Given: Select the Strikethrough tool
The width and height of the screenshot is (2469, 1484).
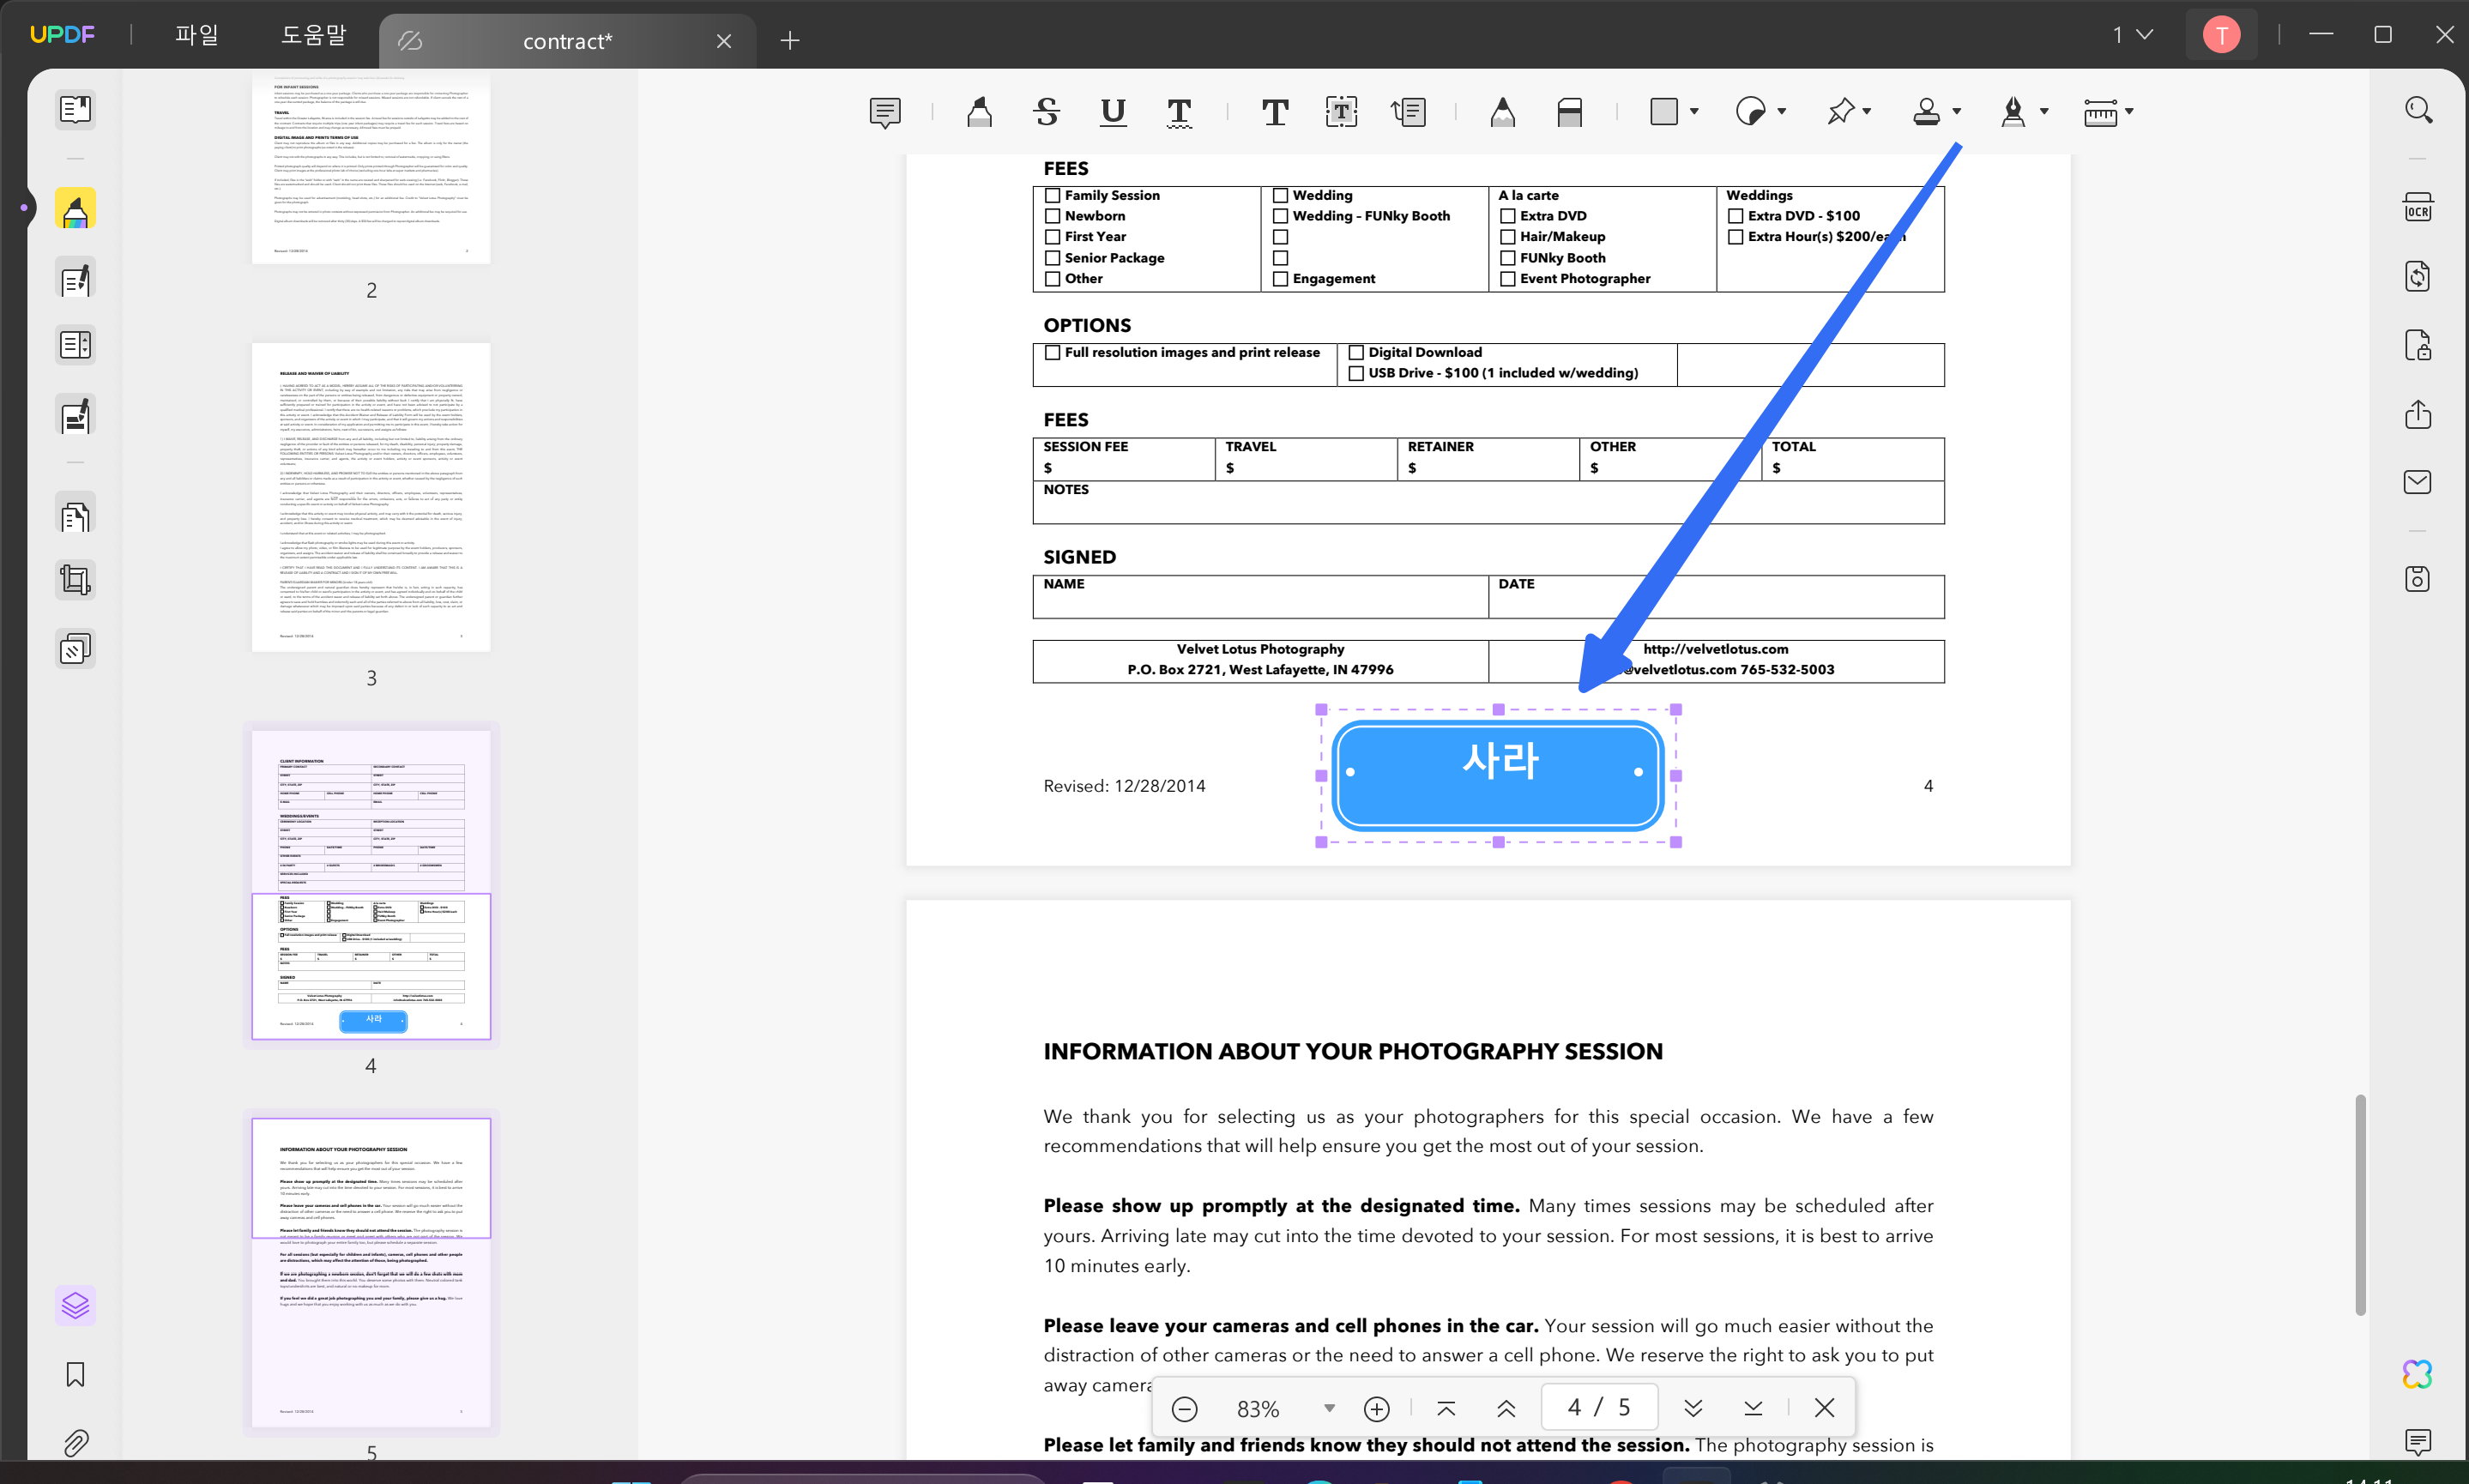Looking at the screenshot, I should click(1047, 112).
